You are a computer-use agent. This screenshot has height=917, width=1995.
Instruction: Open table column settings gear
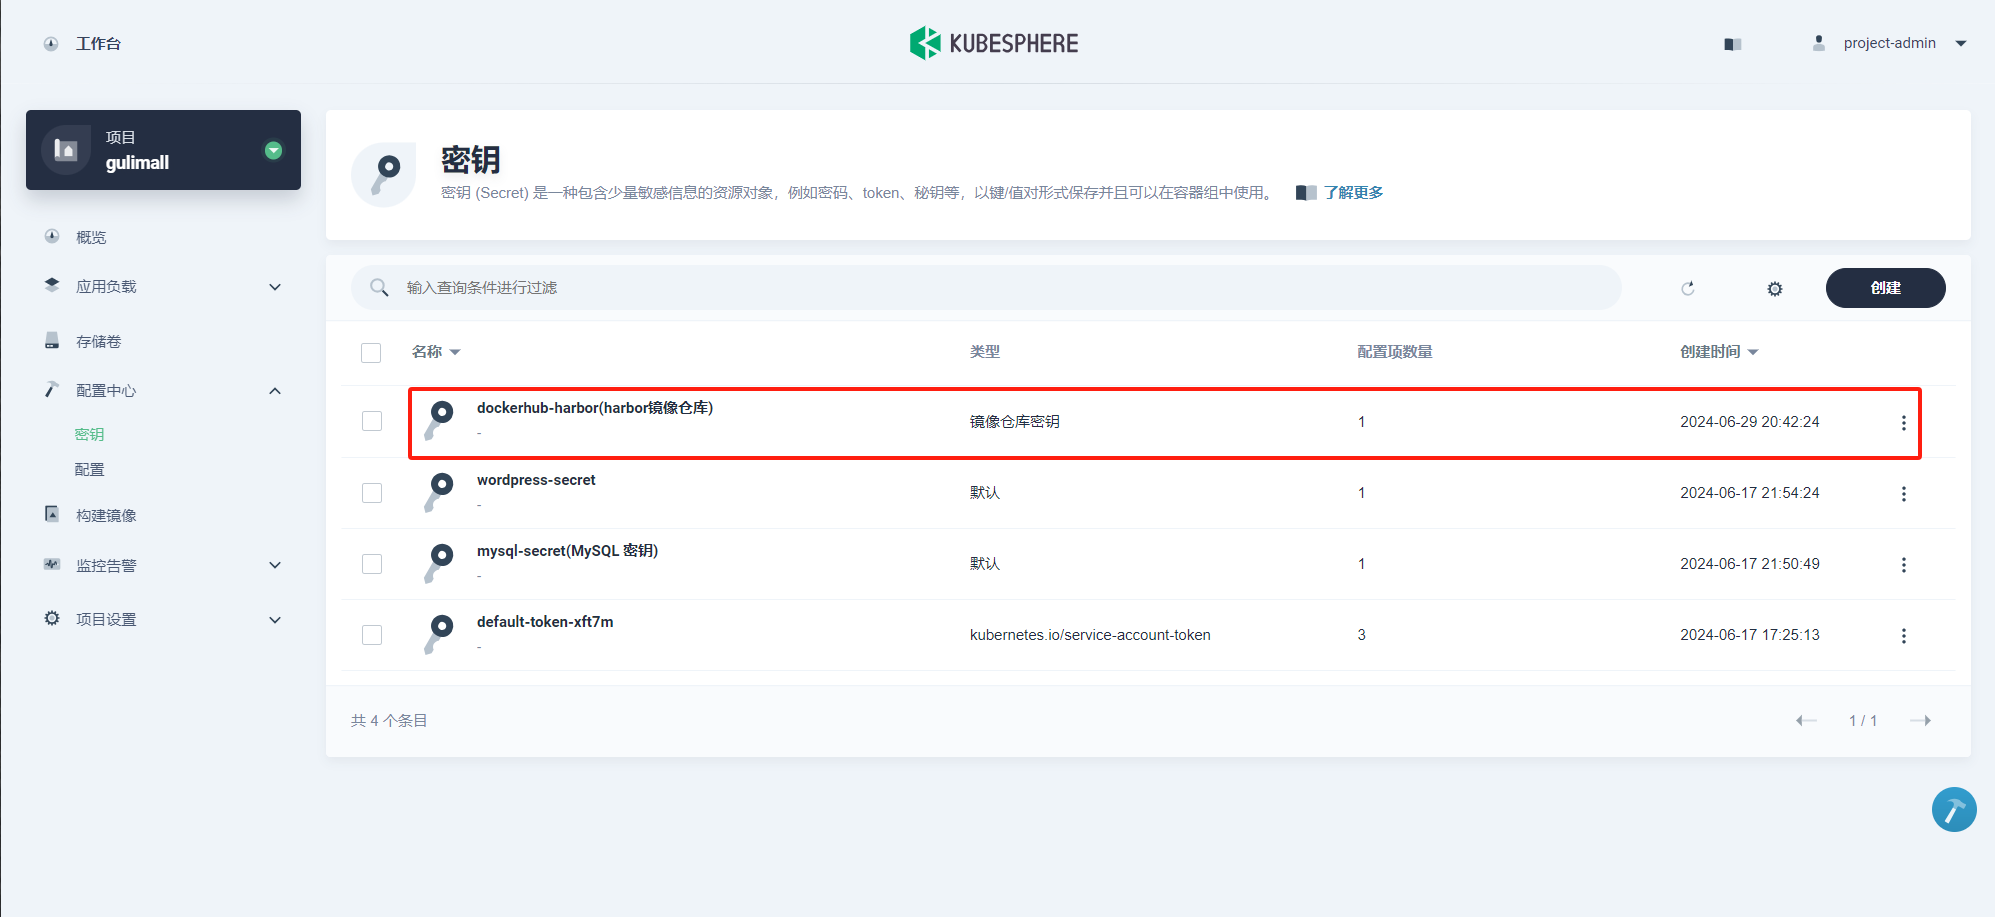[x=1775, y=289]
